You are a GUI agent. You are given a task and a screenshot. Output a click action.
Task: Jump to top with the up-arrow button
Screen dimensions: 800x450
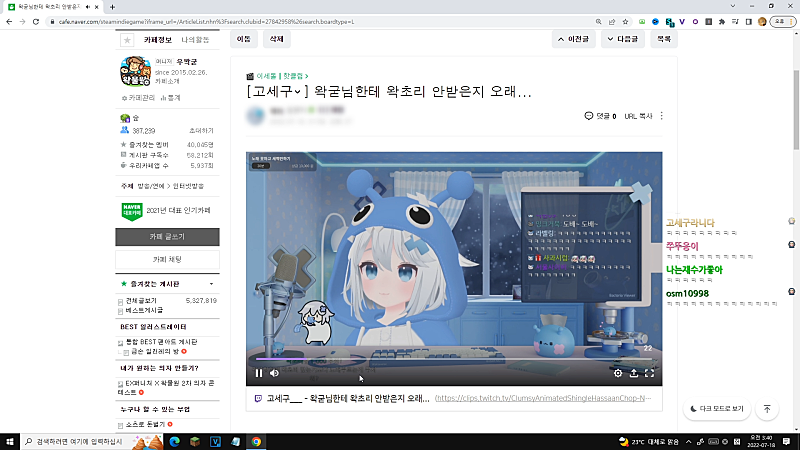pos(767,409)
